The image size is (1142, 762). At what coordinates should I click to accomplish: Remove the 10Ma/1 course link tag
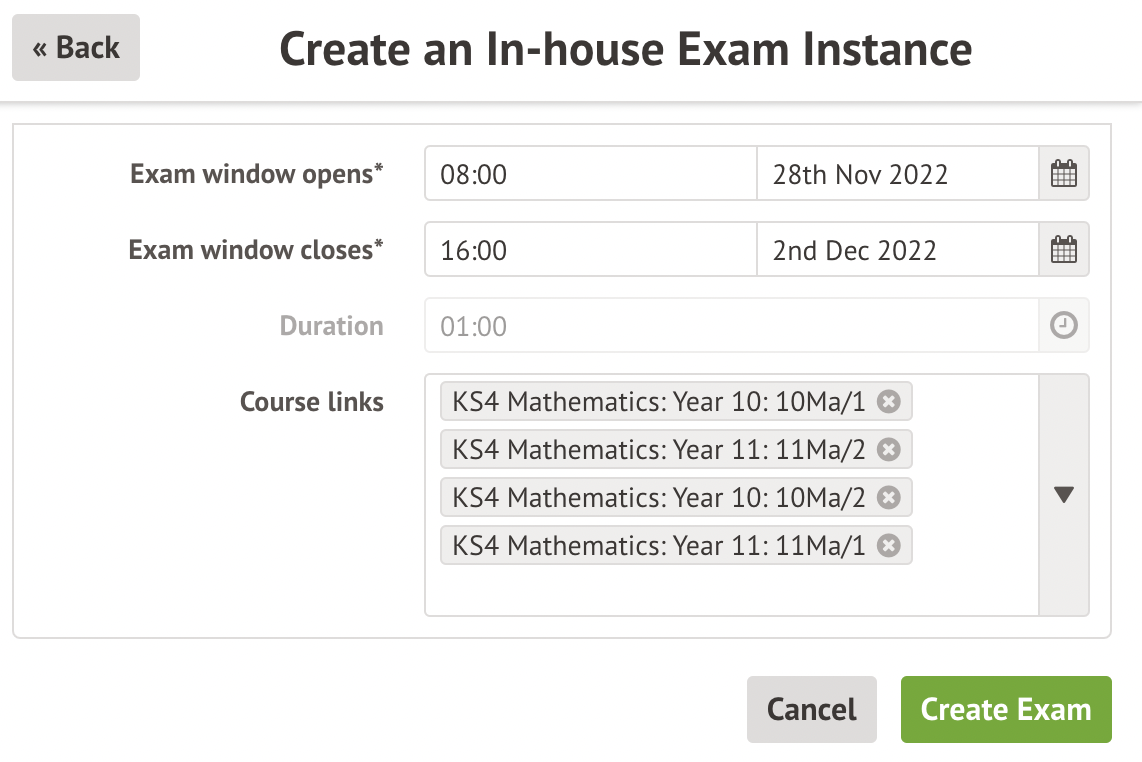888,402
